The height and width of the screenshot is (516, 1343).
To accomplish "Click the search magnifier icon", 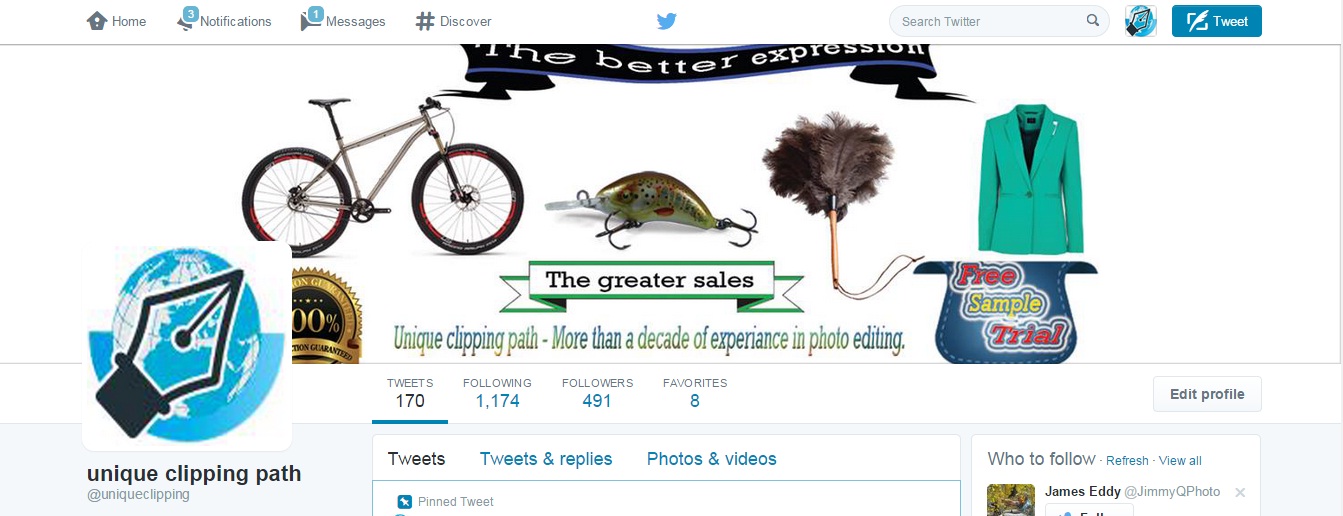I will (1093, 21).
